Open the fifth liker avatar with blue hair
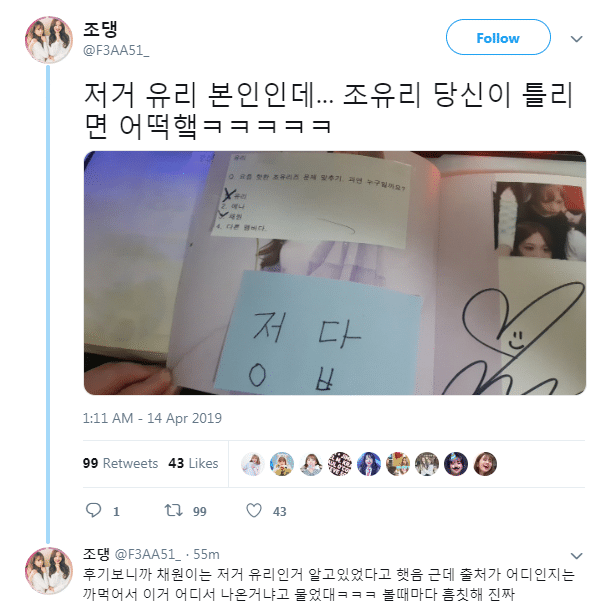 pyautogui.click(x=369, y=464)
